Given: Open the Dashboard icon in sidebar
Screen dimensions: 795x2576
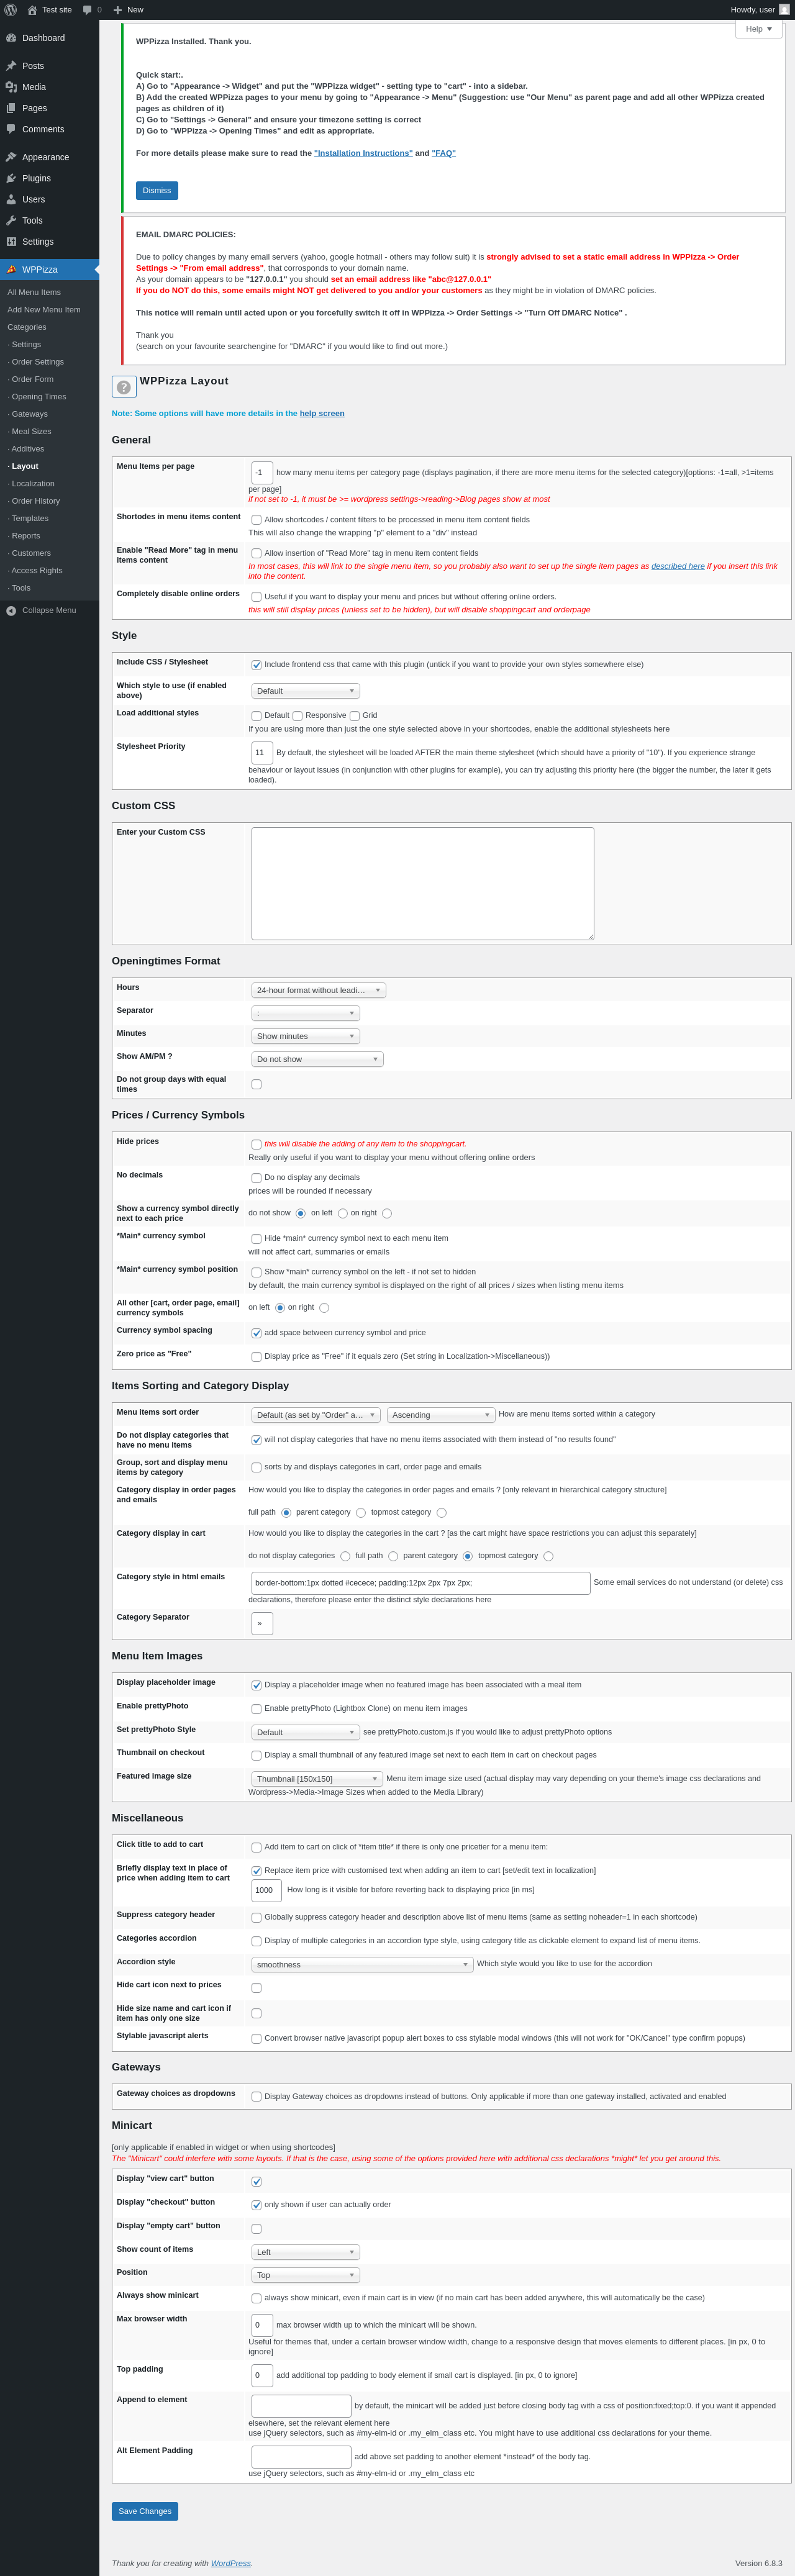Looking at the screenshot, I should point(11,38).
